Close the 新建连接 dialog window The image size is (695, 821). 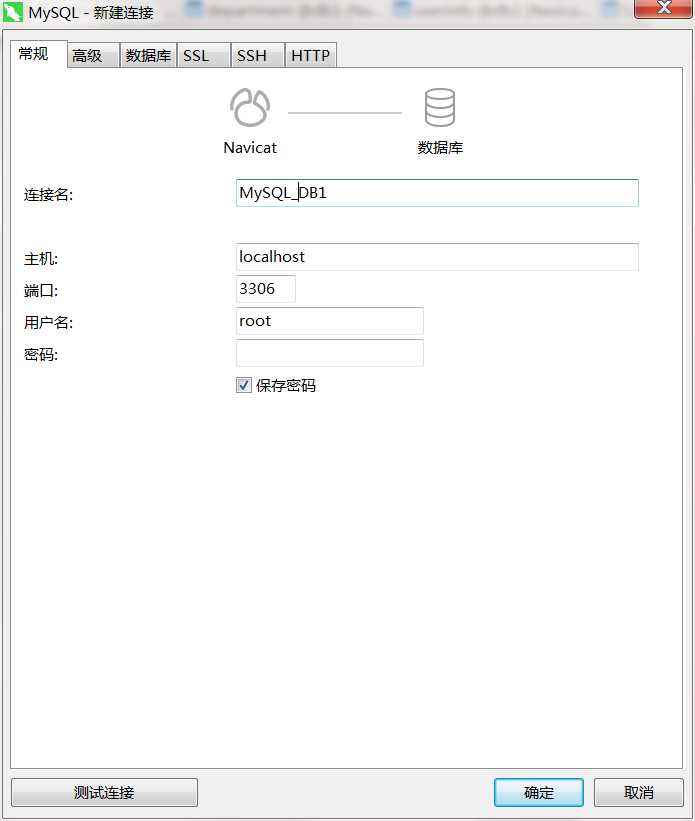click(664, 8)
